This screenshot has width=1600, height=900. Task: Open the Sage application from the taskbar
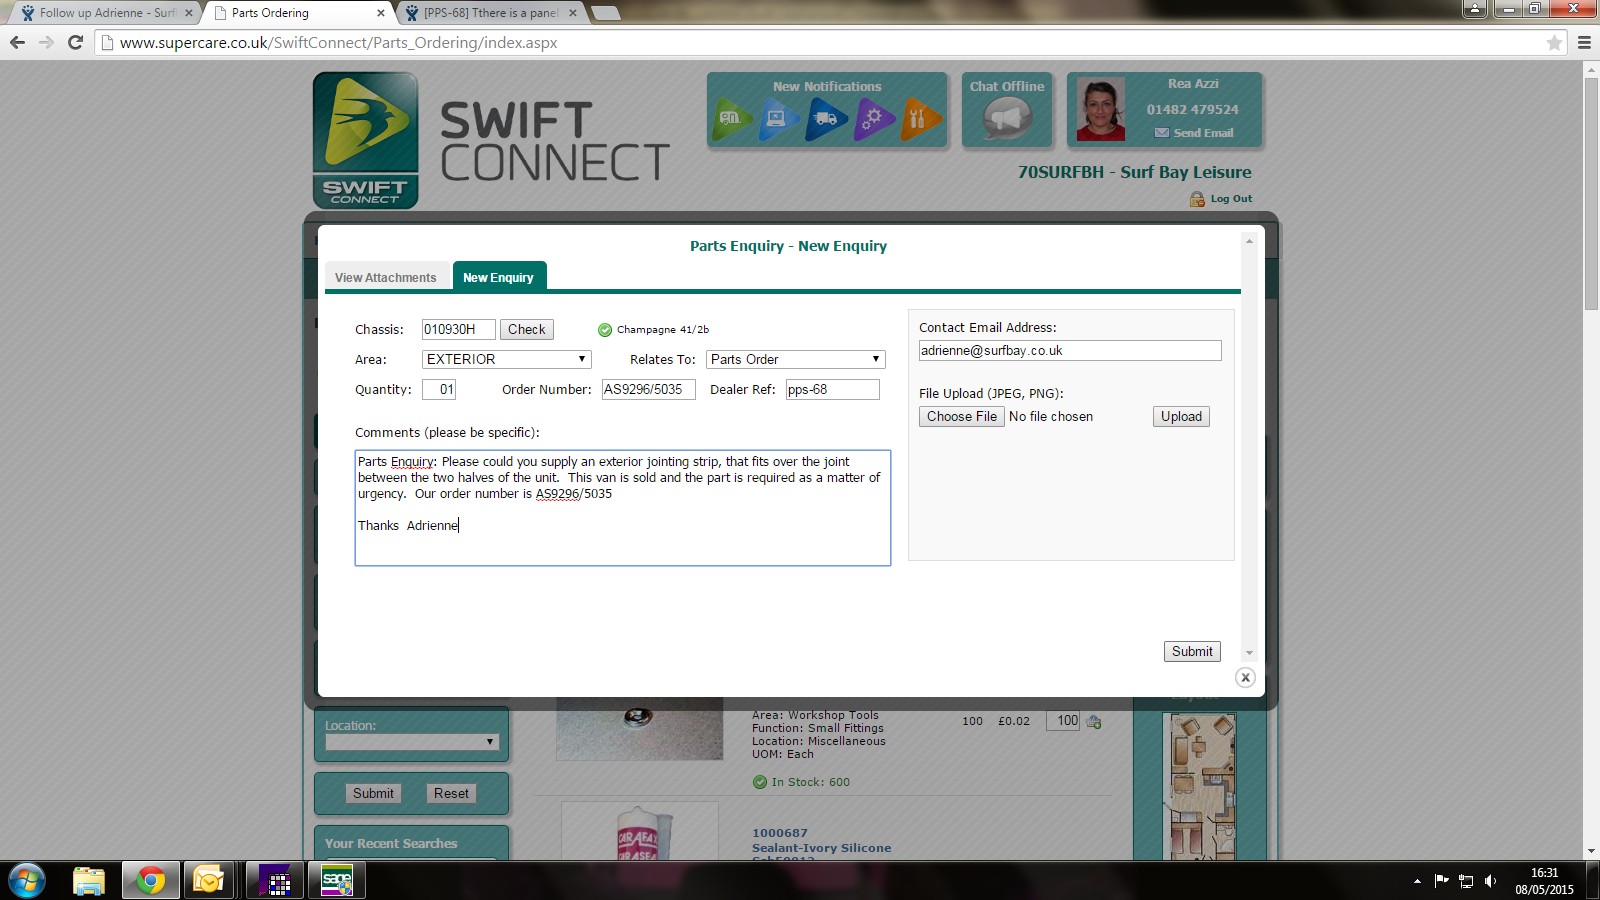point(337,881)
